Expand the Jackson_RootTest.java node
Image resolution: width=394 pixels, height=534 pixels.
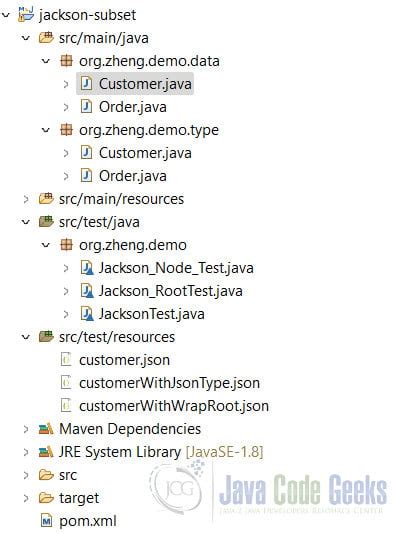[66, 291]
